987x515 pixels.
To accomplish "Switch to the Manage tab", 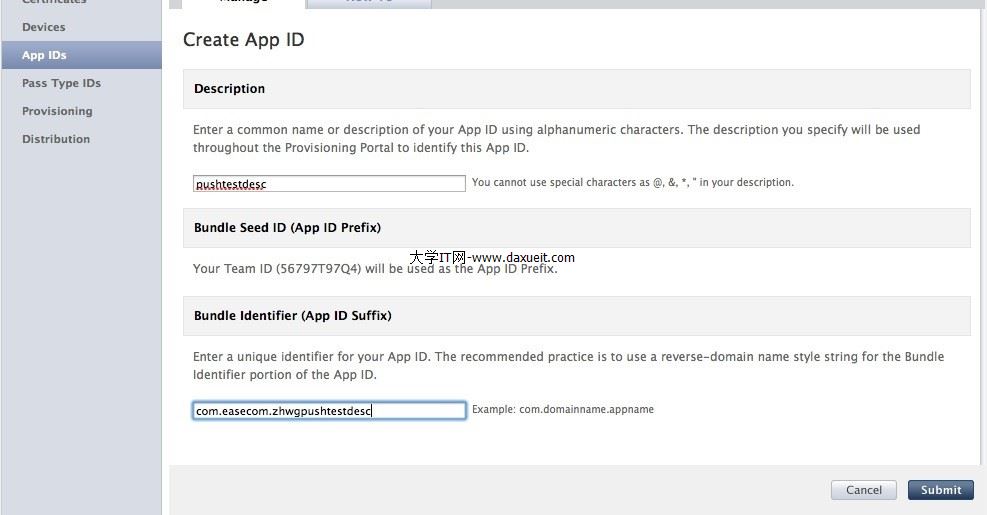I will coord(243,3).
